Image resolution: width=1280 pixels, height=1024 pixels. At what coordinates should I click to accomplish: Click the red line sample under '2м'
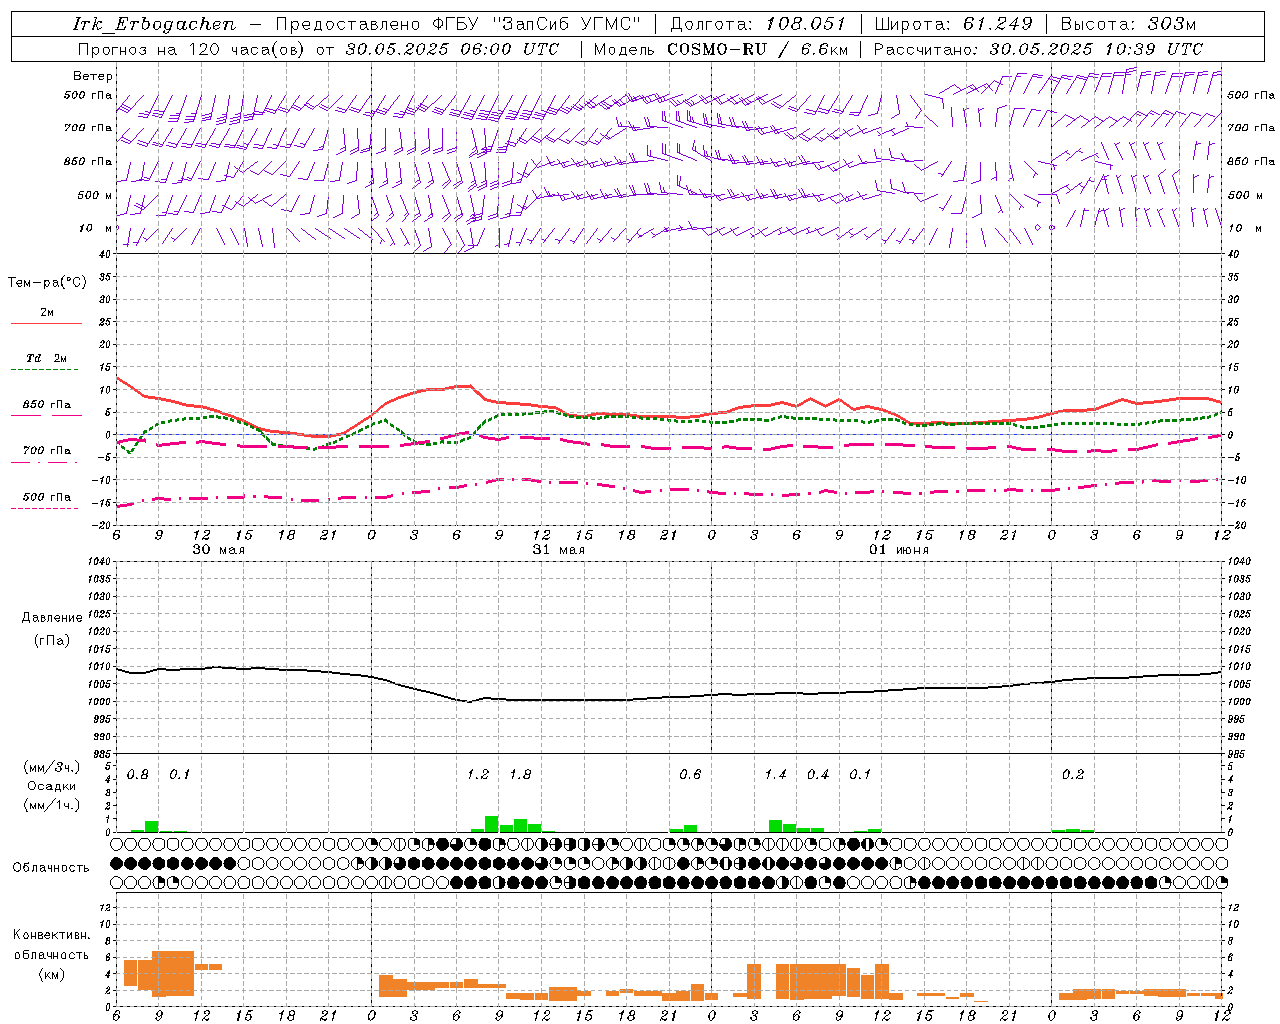(x=46, y=324)
